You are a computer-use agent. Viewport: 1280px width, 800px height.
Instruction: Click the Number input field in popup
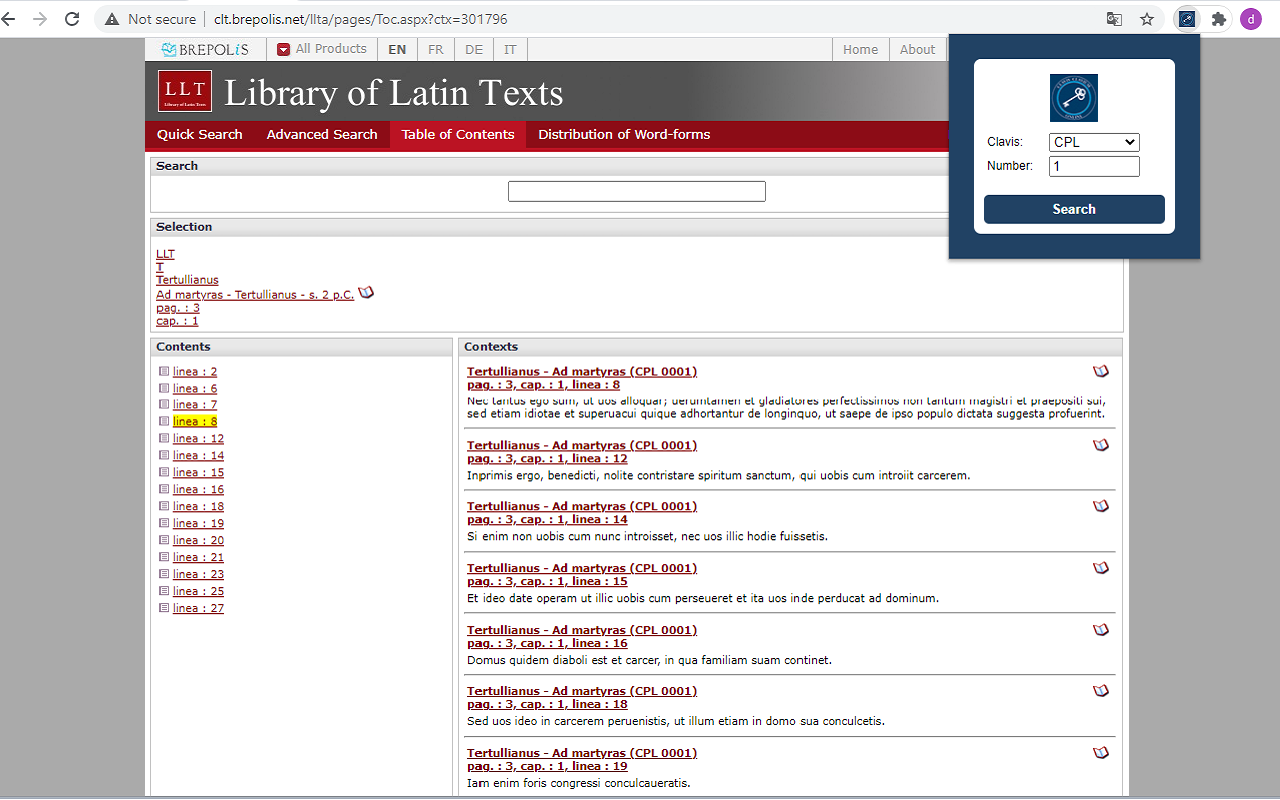click(x=1094, y=166)
